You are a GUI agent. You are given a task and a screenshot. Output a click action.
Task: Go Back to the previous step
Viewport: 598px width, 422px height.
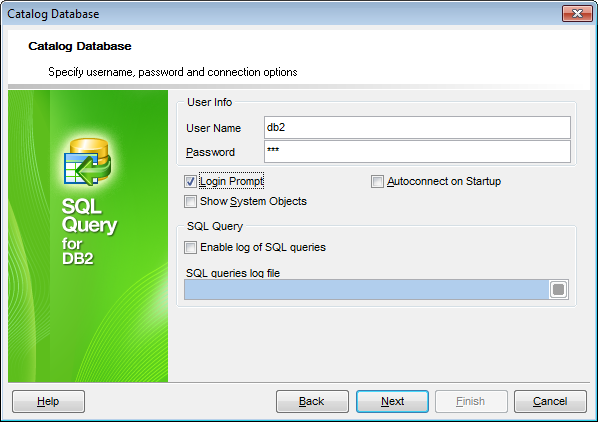pyautogui.click(x=312, y=401)
